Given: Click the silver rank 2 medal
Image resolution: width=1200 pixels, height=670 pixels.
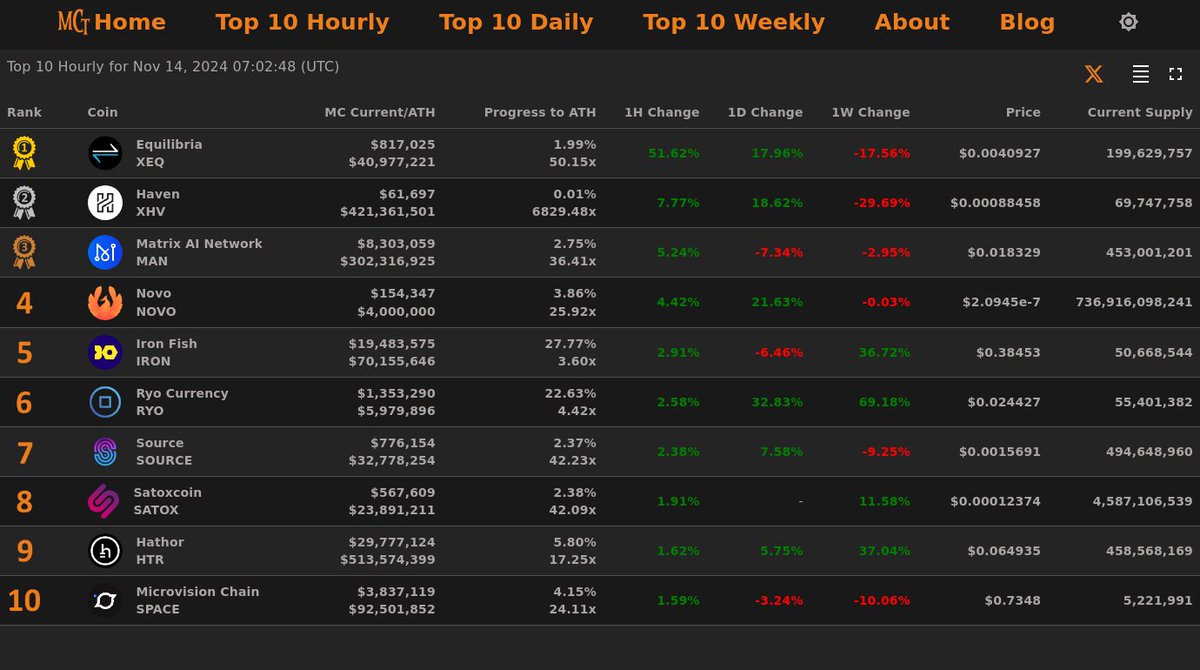Looking at the screenshot, I should coord(24,203).
